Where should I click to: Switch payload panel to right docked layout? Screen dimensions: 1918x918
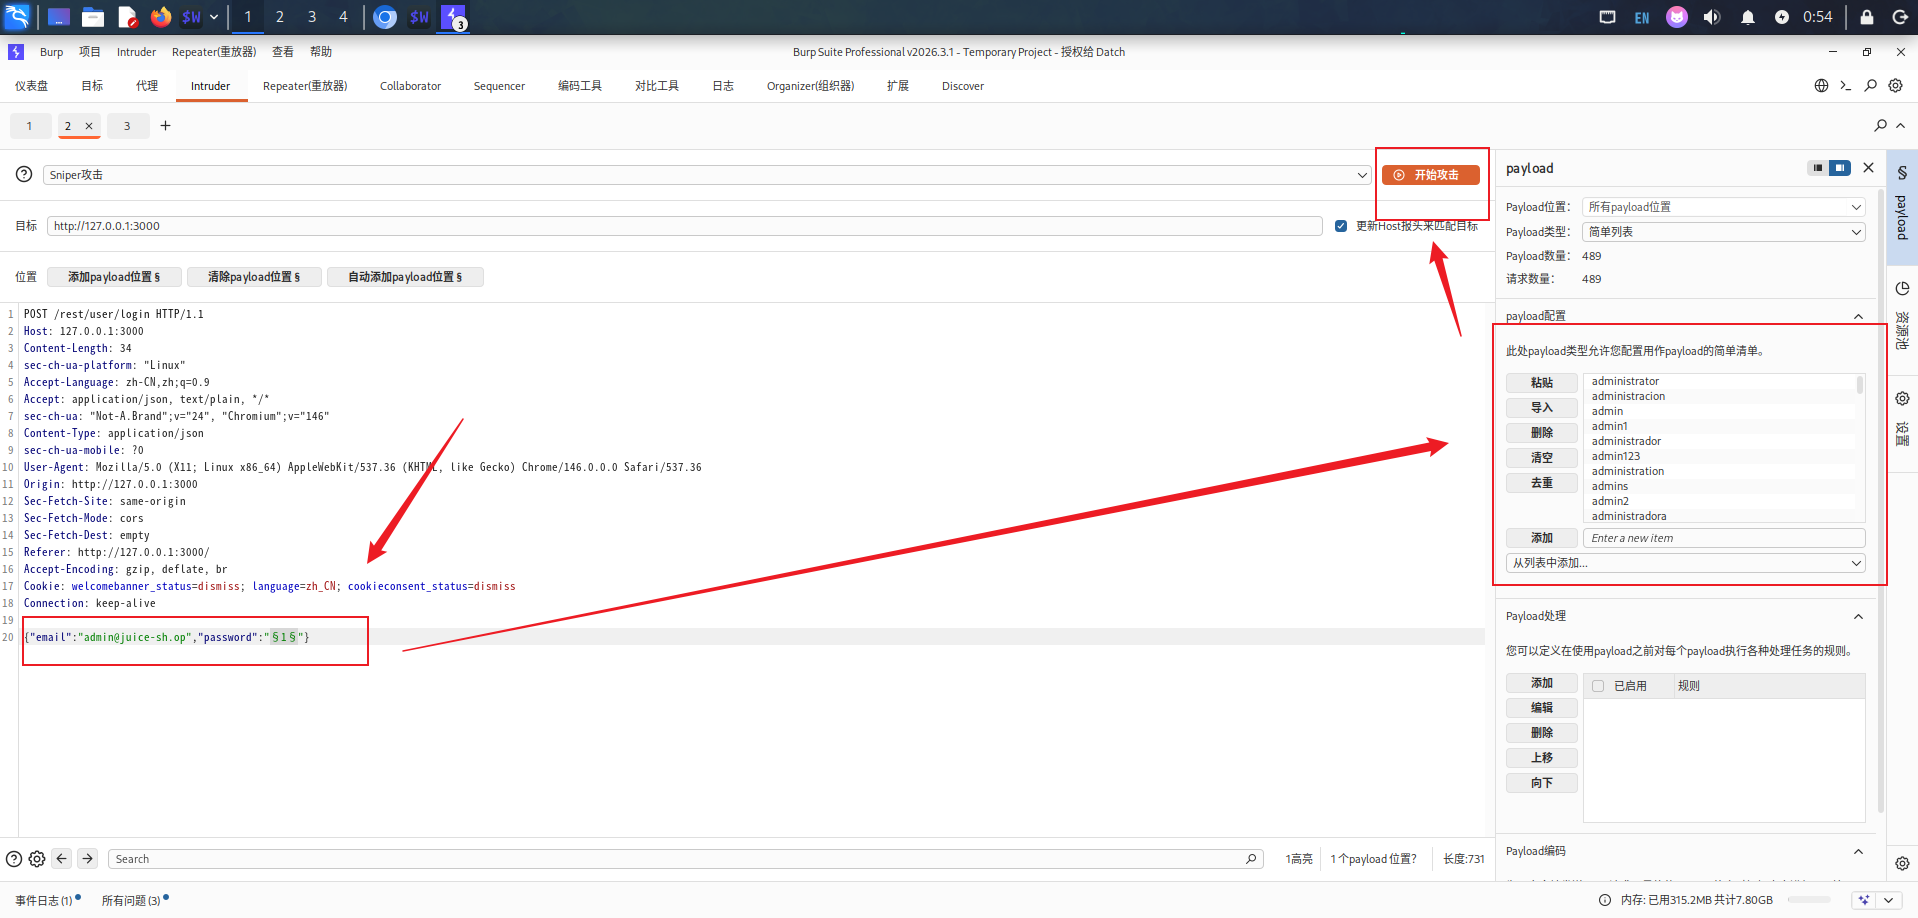pos(1840,168)
